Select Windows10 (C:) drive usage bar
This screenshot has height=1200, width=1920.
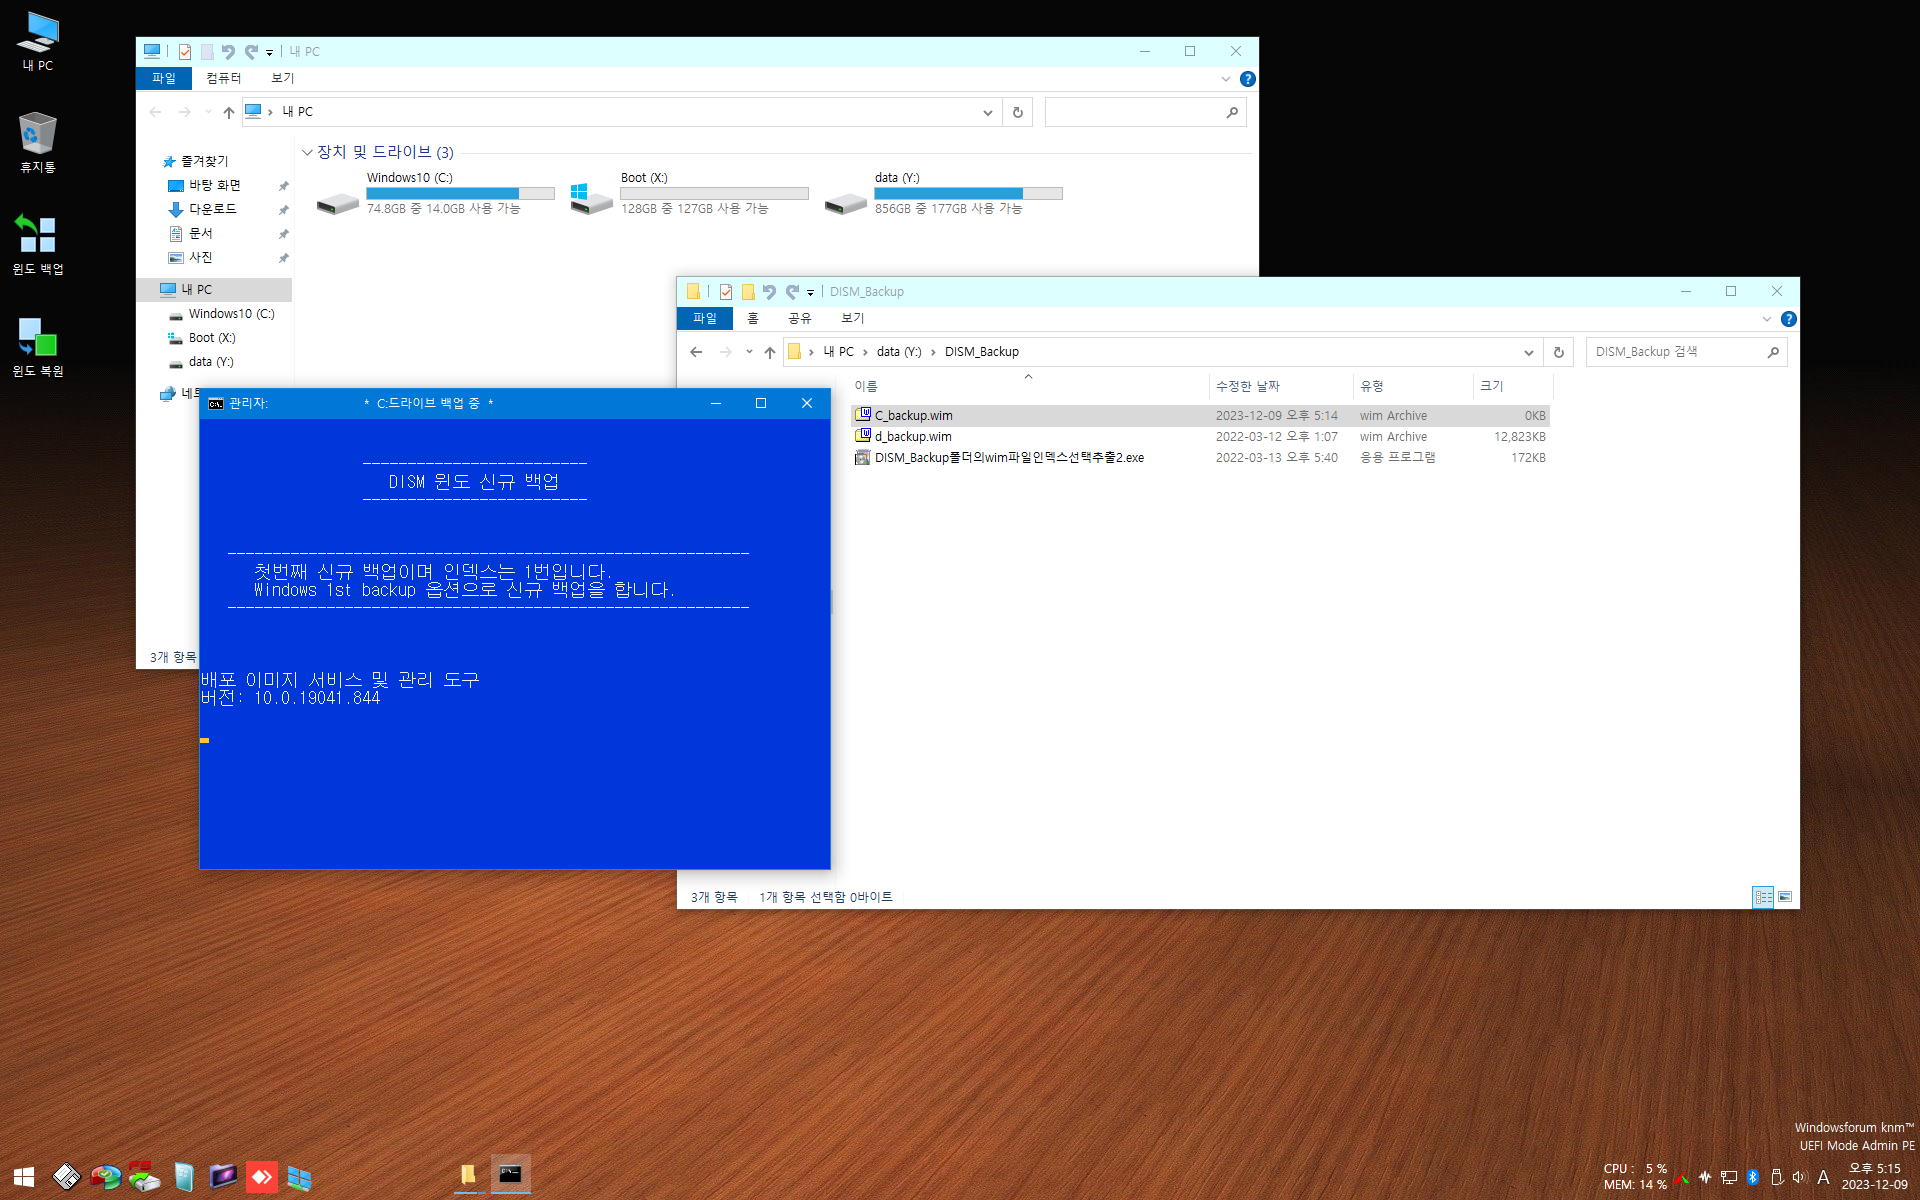pyautogui.click(x=460, y=193)
